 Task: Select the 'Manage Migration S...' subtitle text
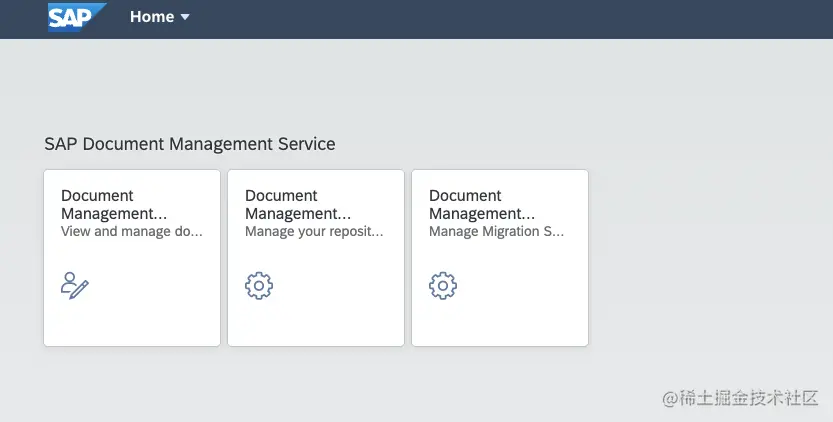[x=497, y=231]
